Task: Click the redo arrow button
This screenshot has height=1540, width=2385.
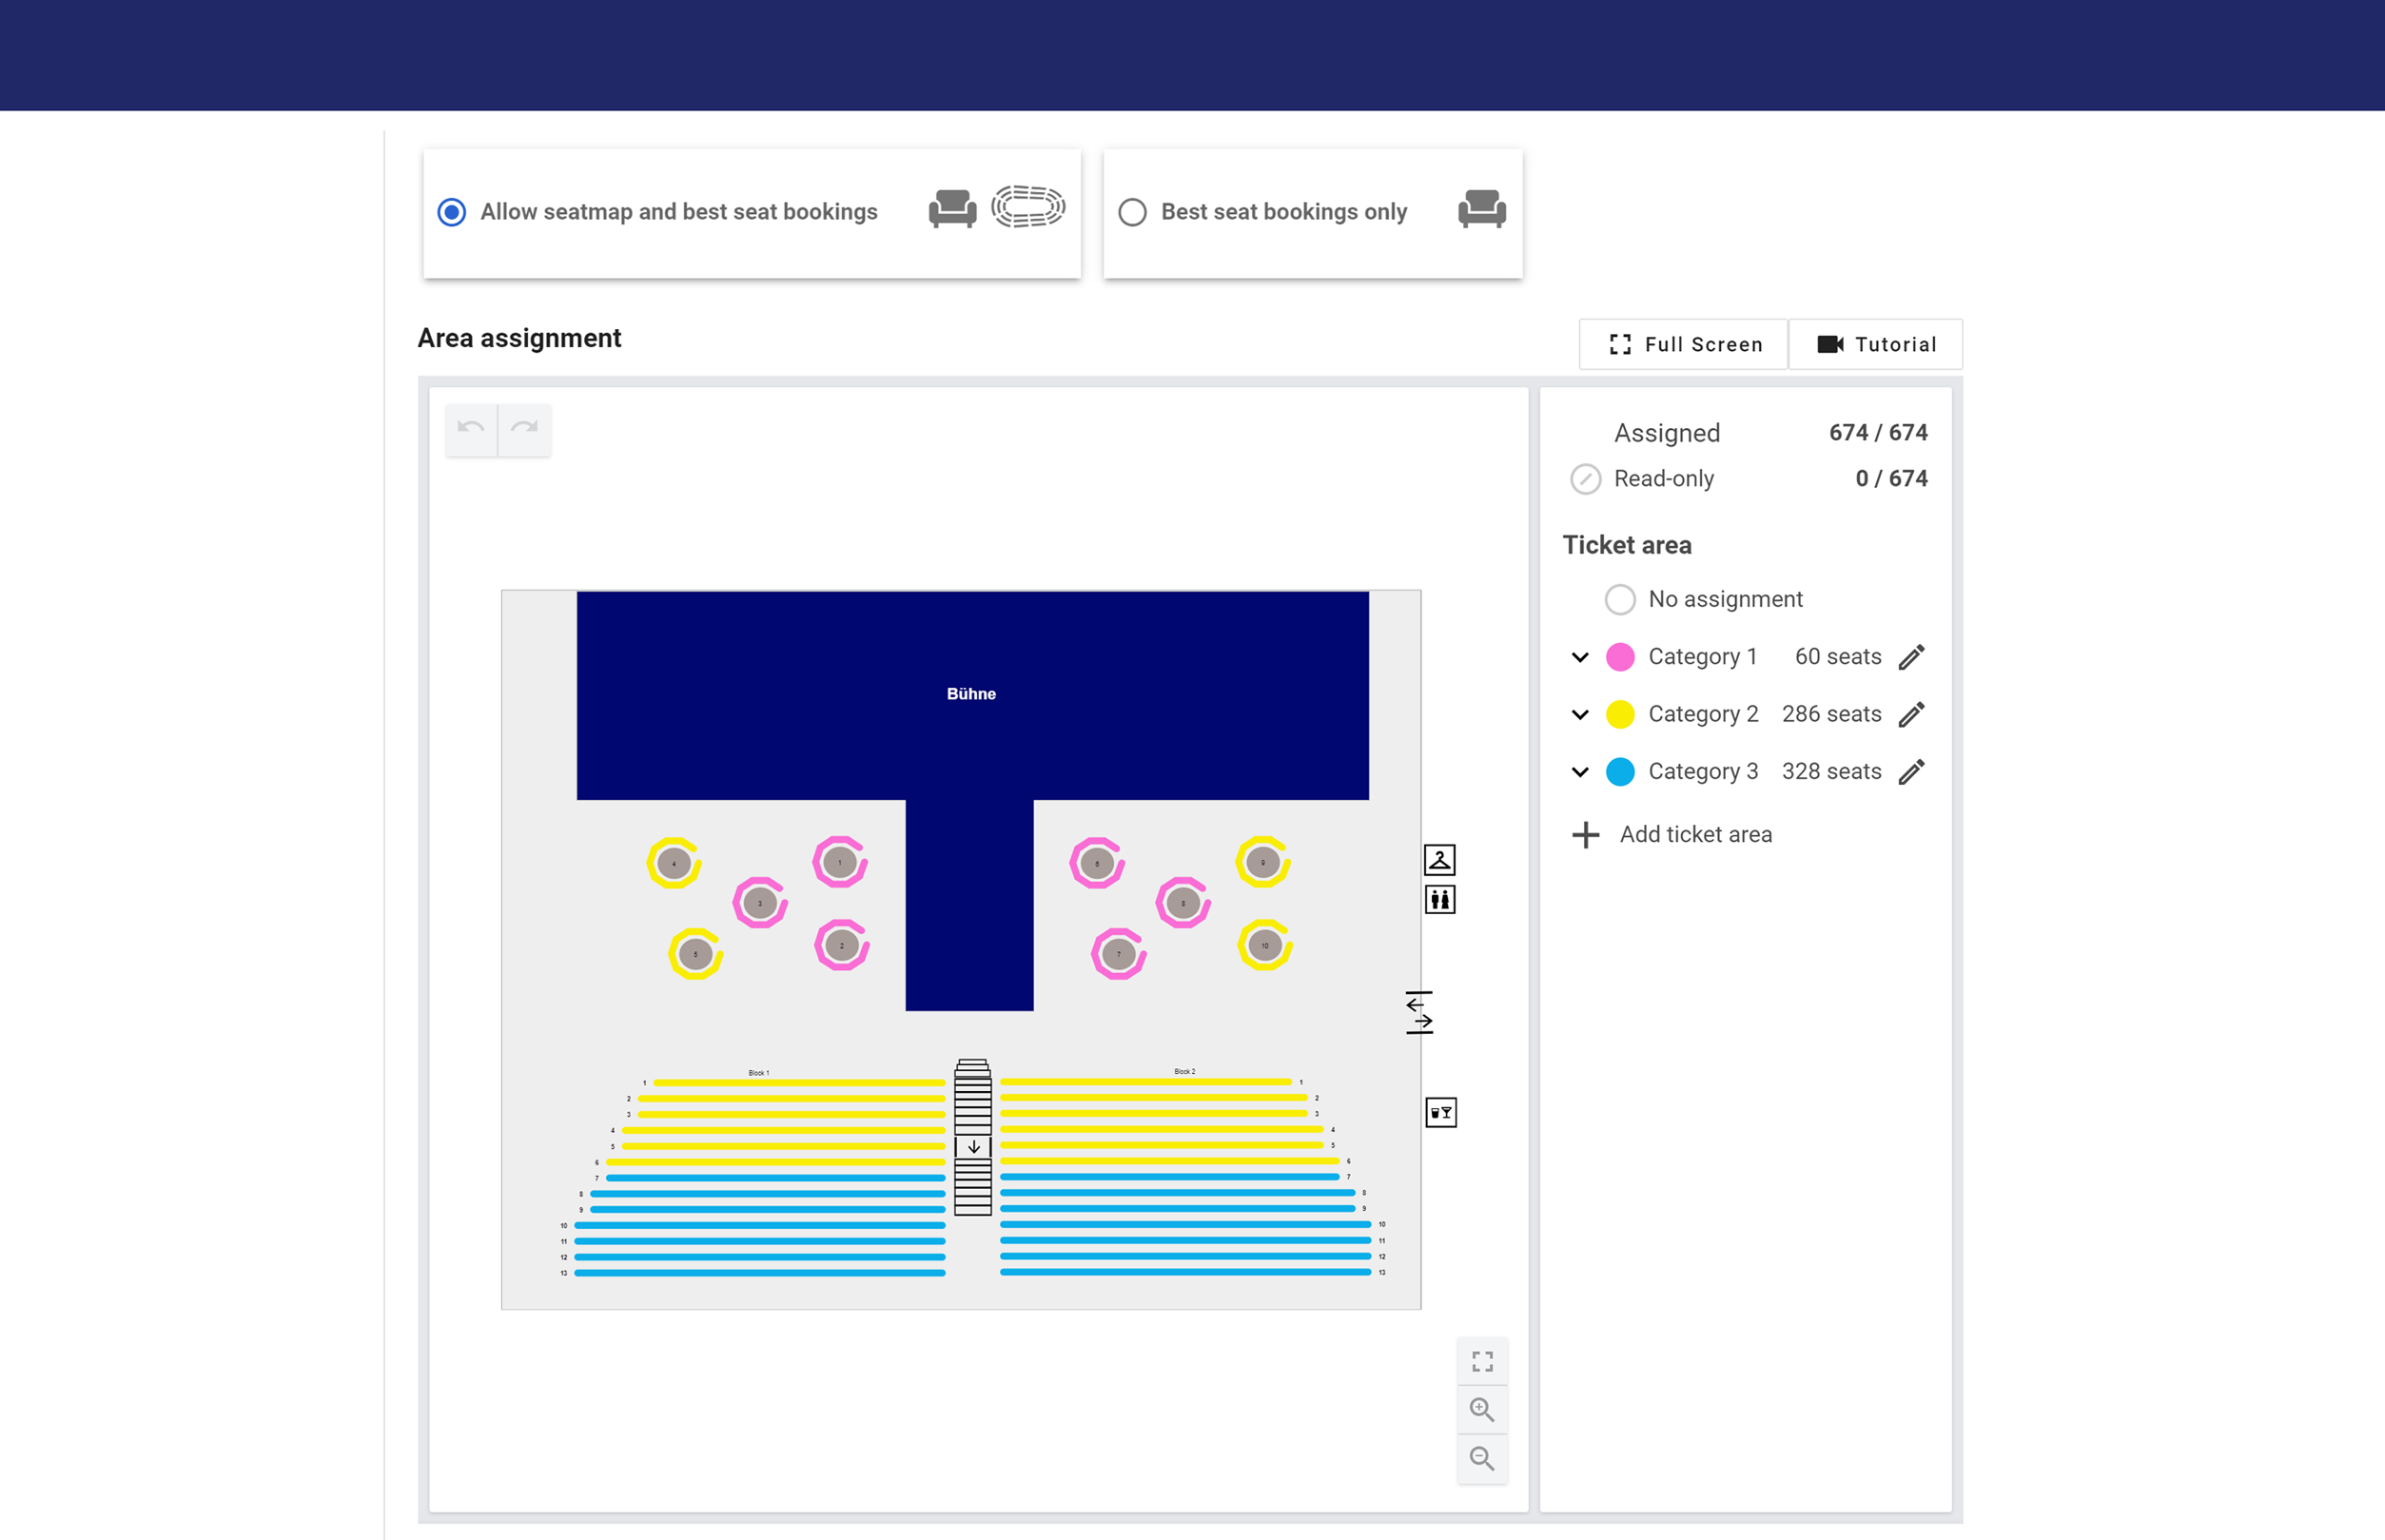Action: (x=524, y=429)
